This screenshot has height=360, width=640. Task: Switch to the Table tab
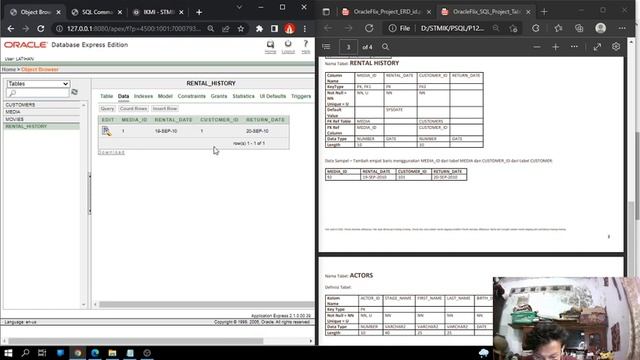[x=106, y=96]
